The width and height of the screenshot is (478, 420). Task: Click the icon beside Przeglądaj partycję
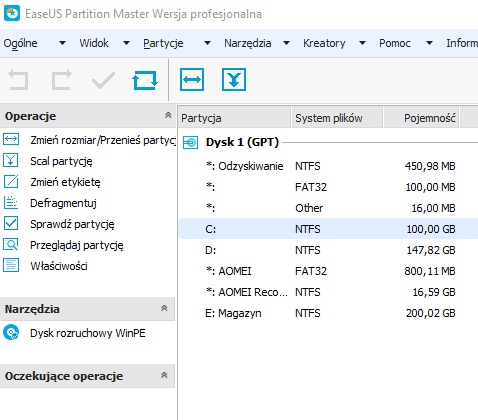[x=11, y=244]
